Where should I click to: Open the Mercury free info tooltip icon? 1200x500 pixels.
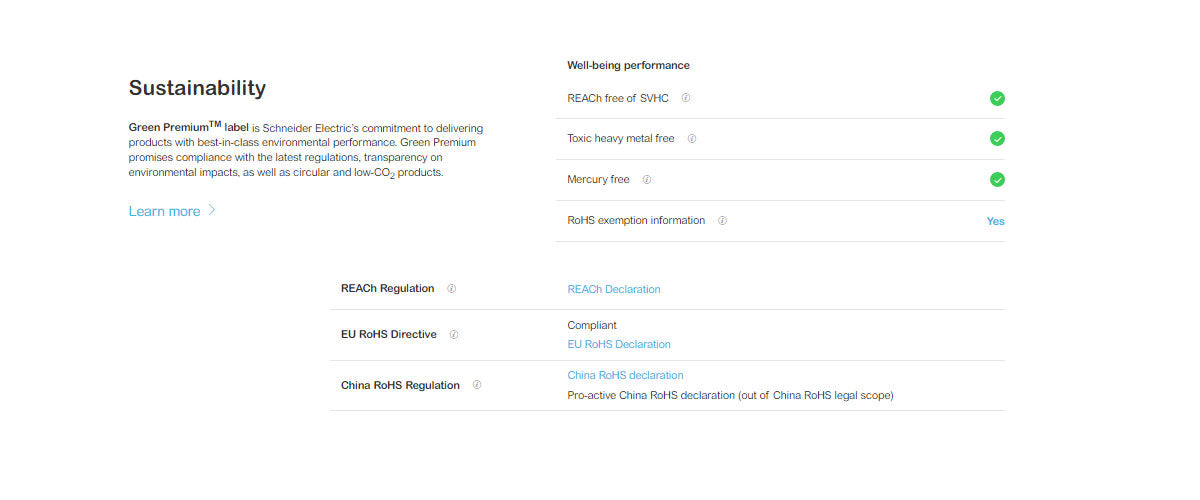tap(647, 180)
